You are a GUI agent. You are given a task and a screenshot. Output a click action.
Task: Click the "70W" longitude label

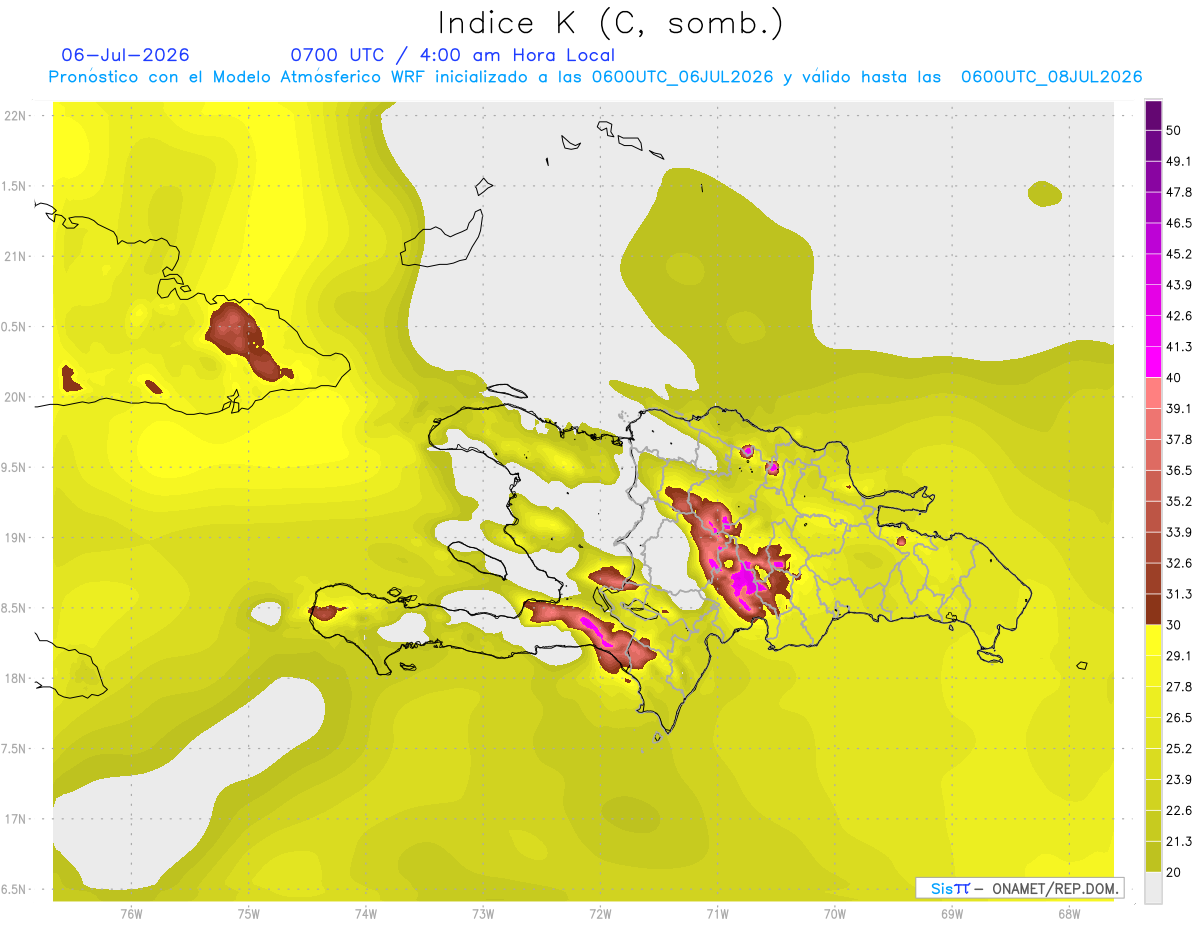point(835,913)
